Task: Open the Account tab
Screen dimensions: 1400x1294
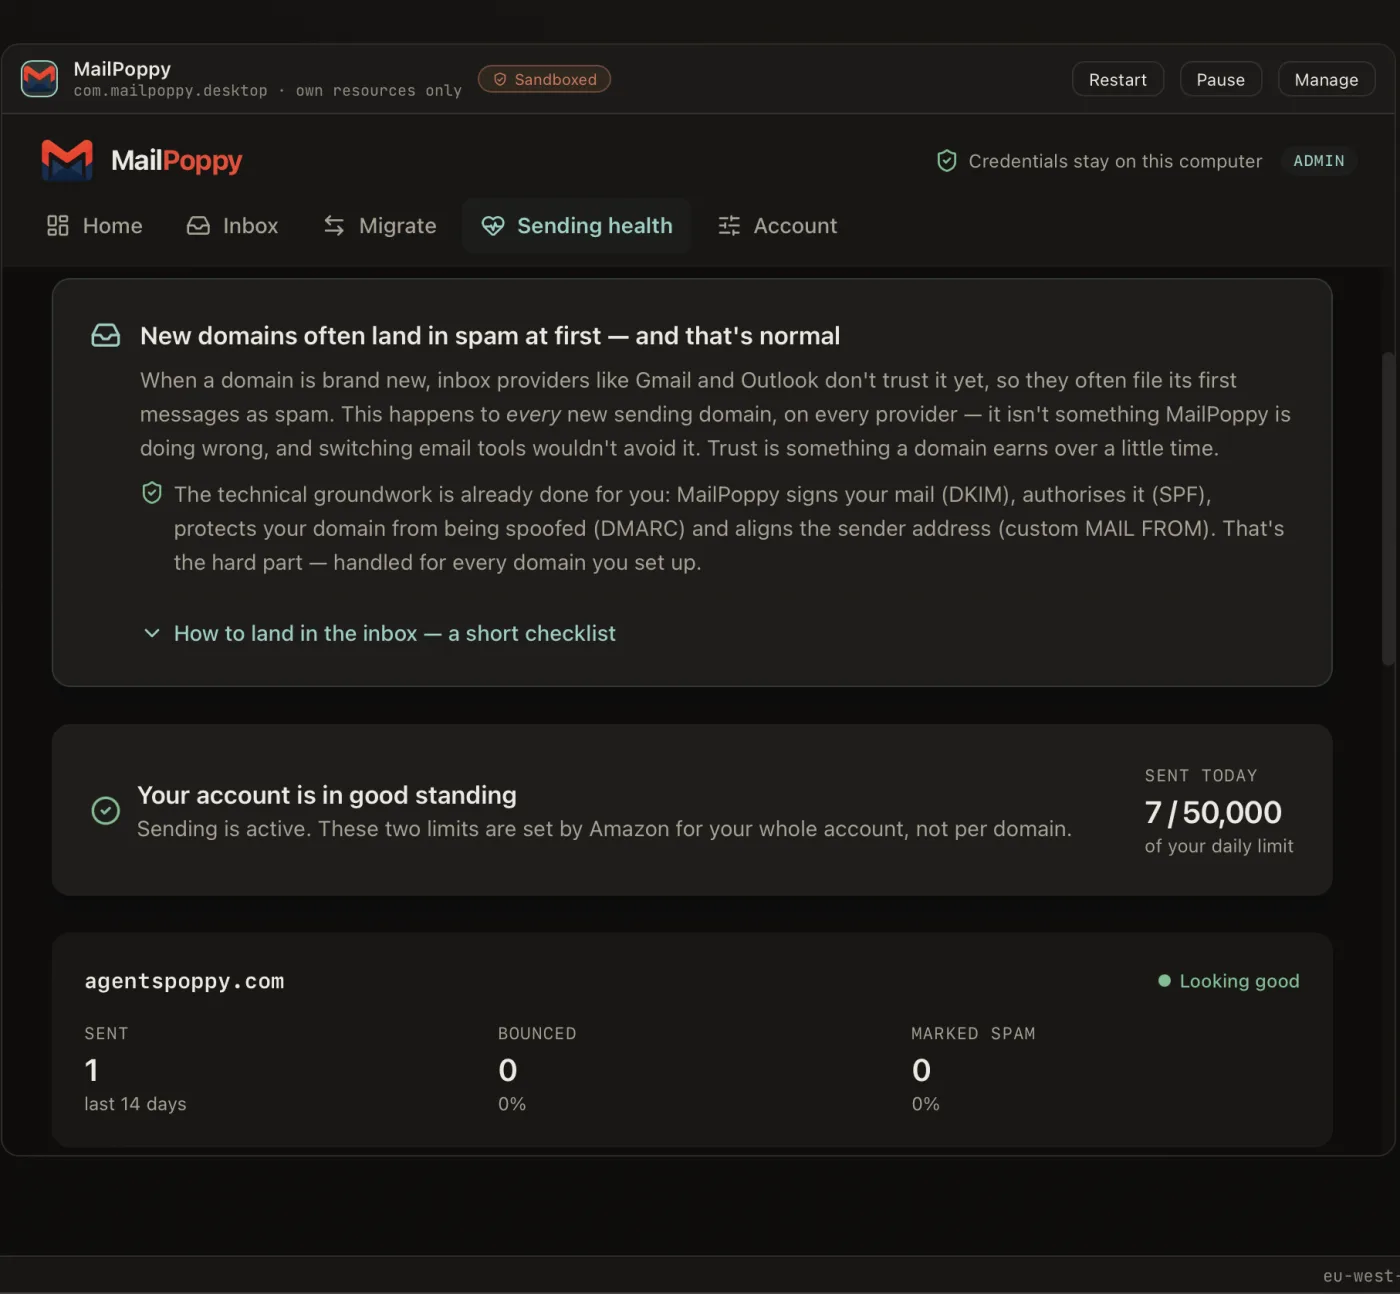Action: pos(778,226)
